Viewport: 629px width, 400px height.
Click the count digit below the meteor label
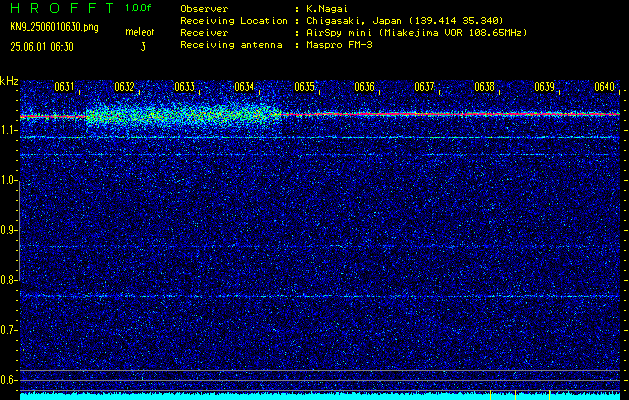(x=143, y=47)
